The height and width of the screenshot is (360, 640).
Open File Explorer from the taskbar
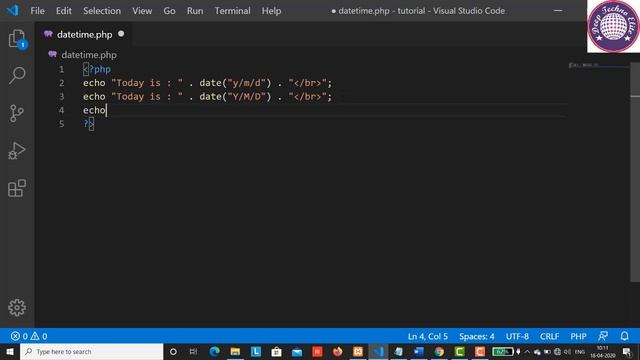(x=235, y=351)
